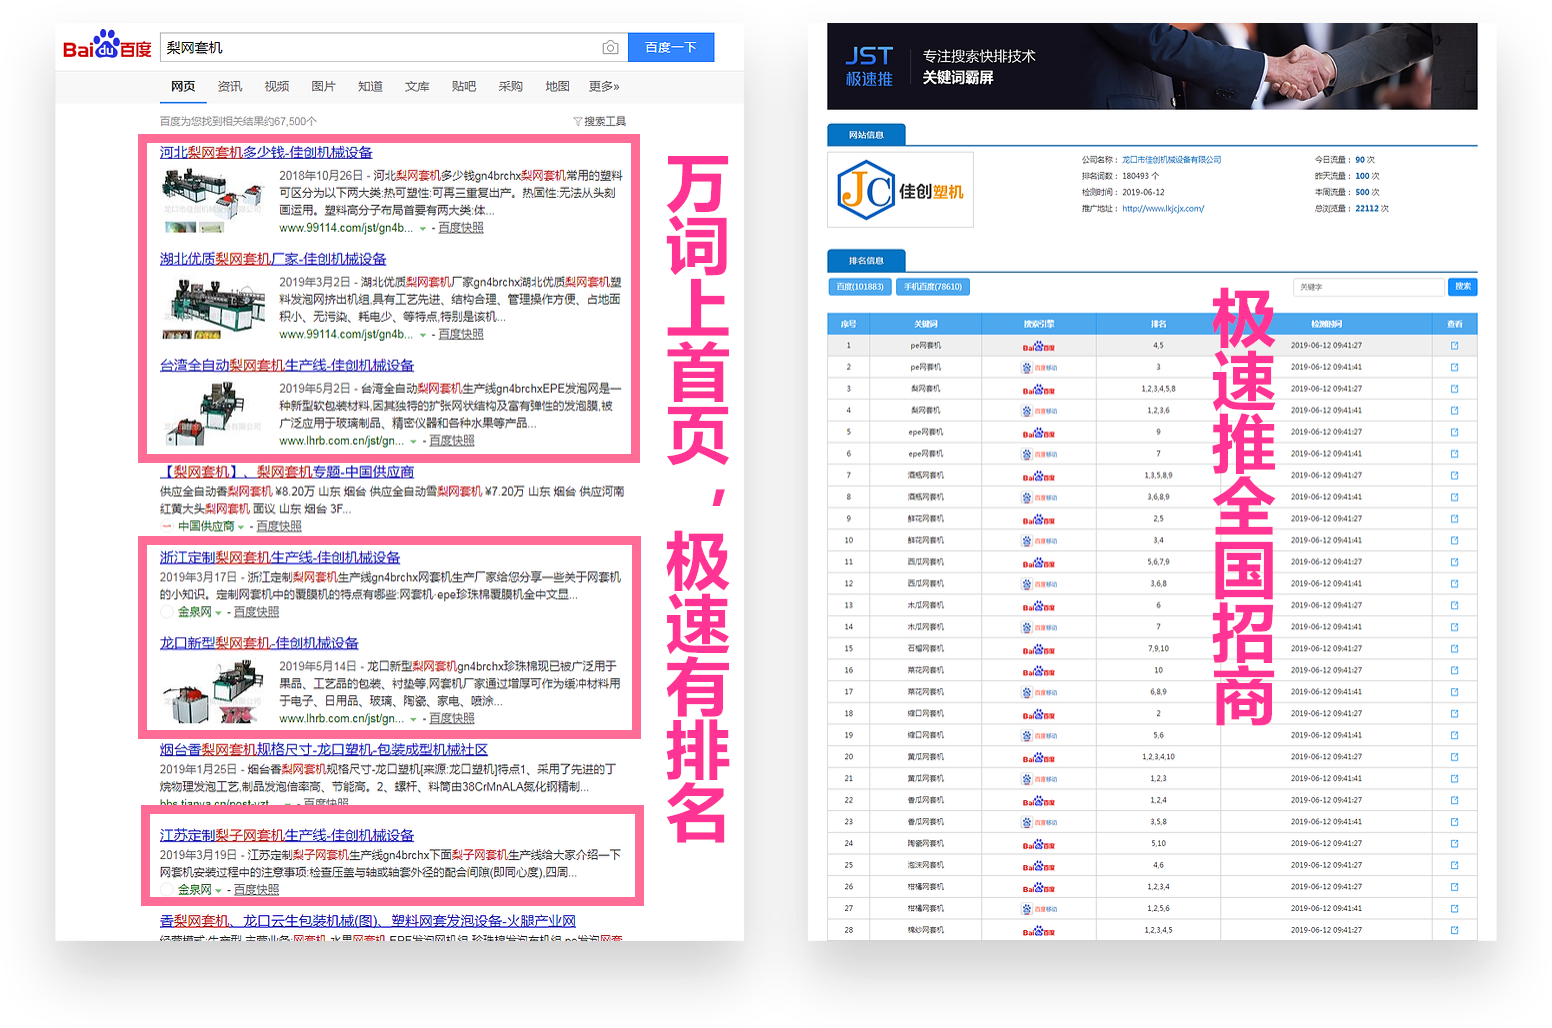This screenshot has height=1028, width=1552.
Task: Switch to the 文库 tab
Action: (417, 87)
